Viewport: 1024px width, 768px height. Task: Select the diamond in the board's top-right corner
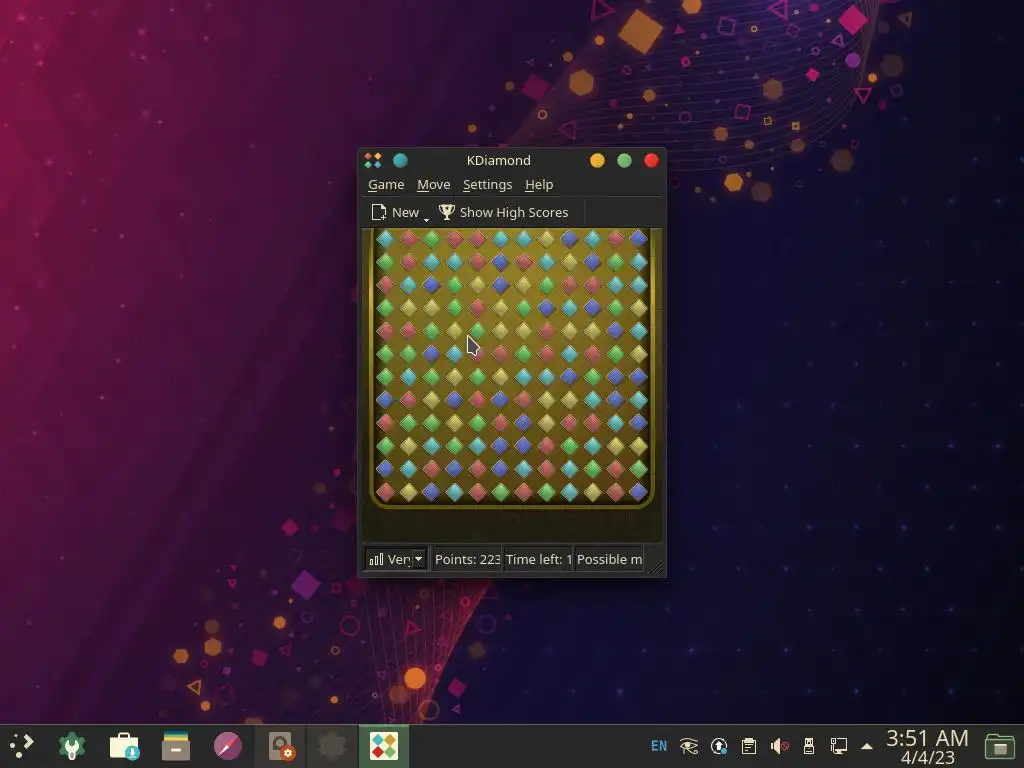pos(638,239)
